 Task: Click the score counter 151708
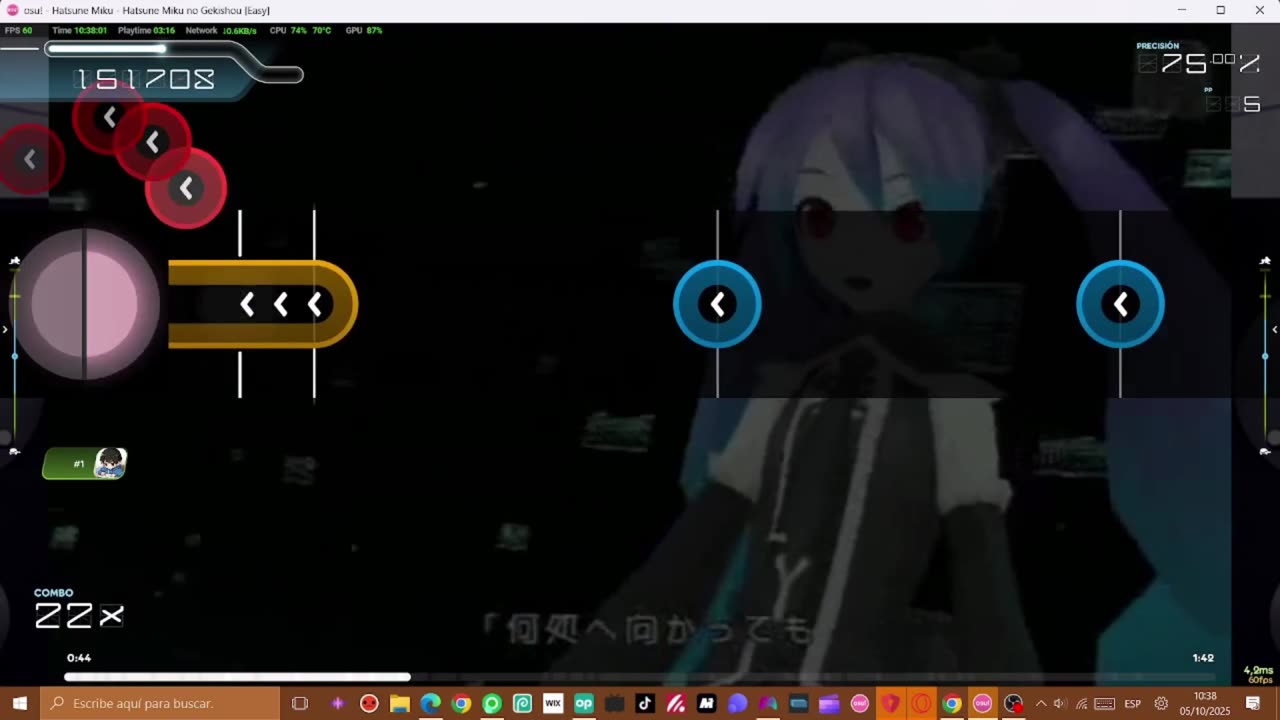(x=146, y=80)
